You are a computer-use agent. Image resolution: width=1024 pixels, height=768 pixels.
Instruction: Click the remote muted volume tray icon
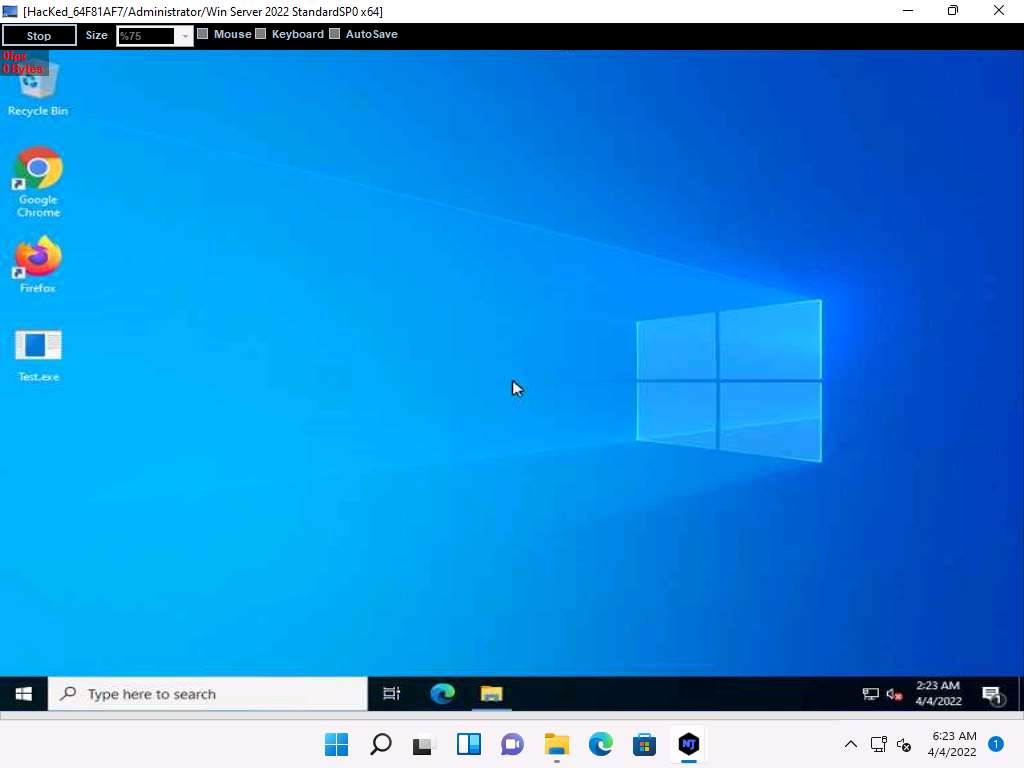tap(894, 694)
